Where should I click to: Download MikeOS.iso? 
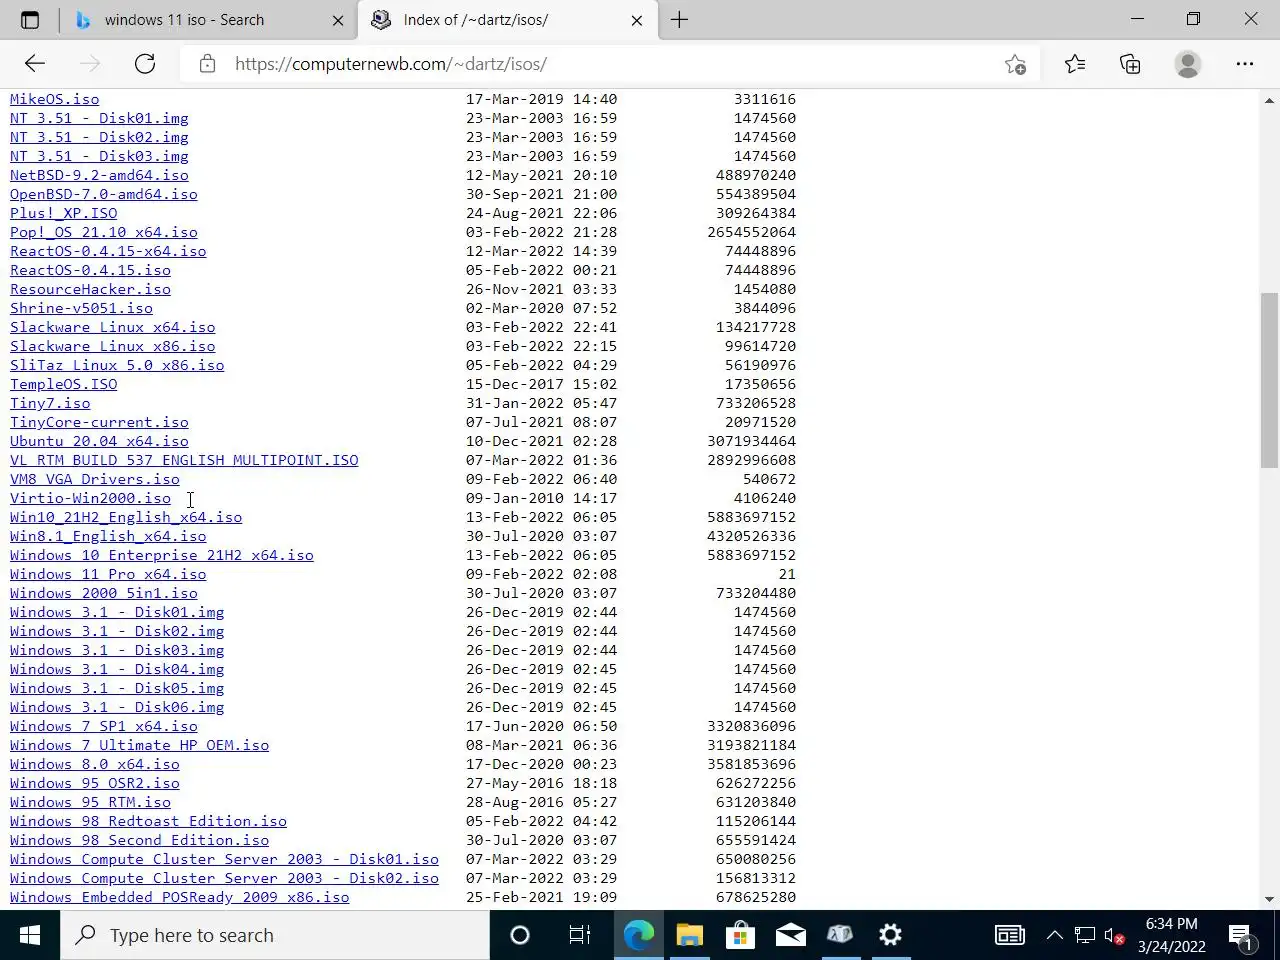54,99
